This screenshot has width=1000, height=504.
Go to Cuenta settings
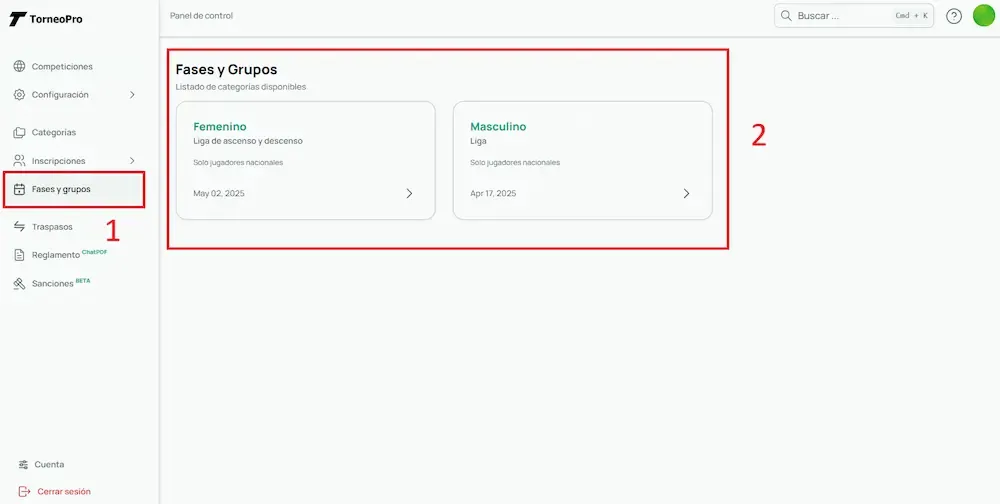click(49, 465)
